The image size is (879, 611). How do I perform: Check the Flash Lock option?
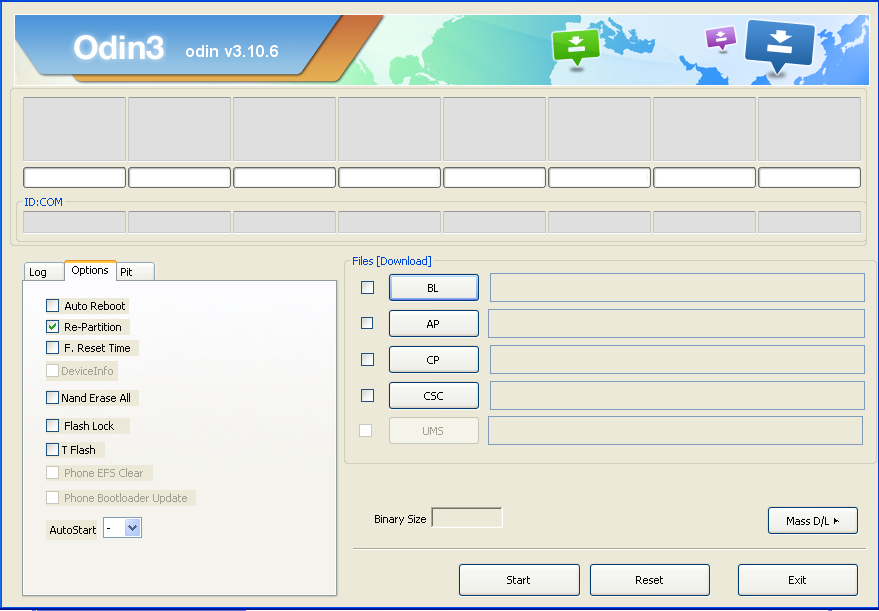[53, 425]
